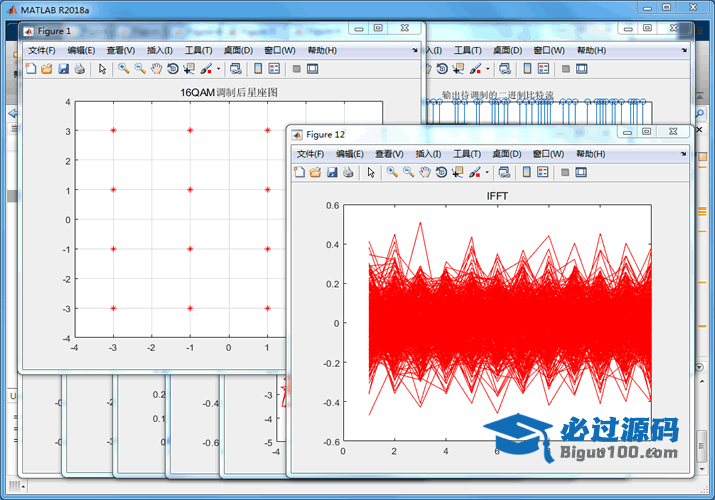The image size is (715, 500).
Task: Open Brush color dropdown arrow in Figure 12
Action: click(487, 173)
